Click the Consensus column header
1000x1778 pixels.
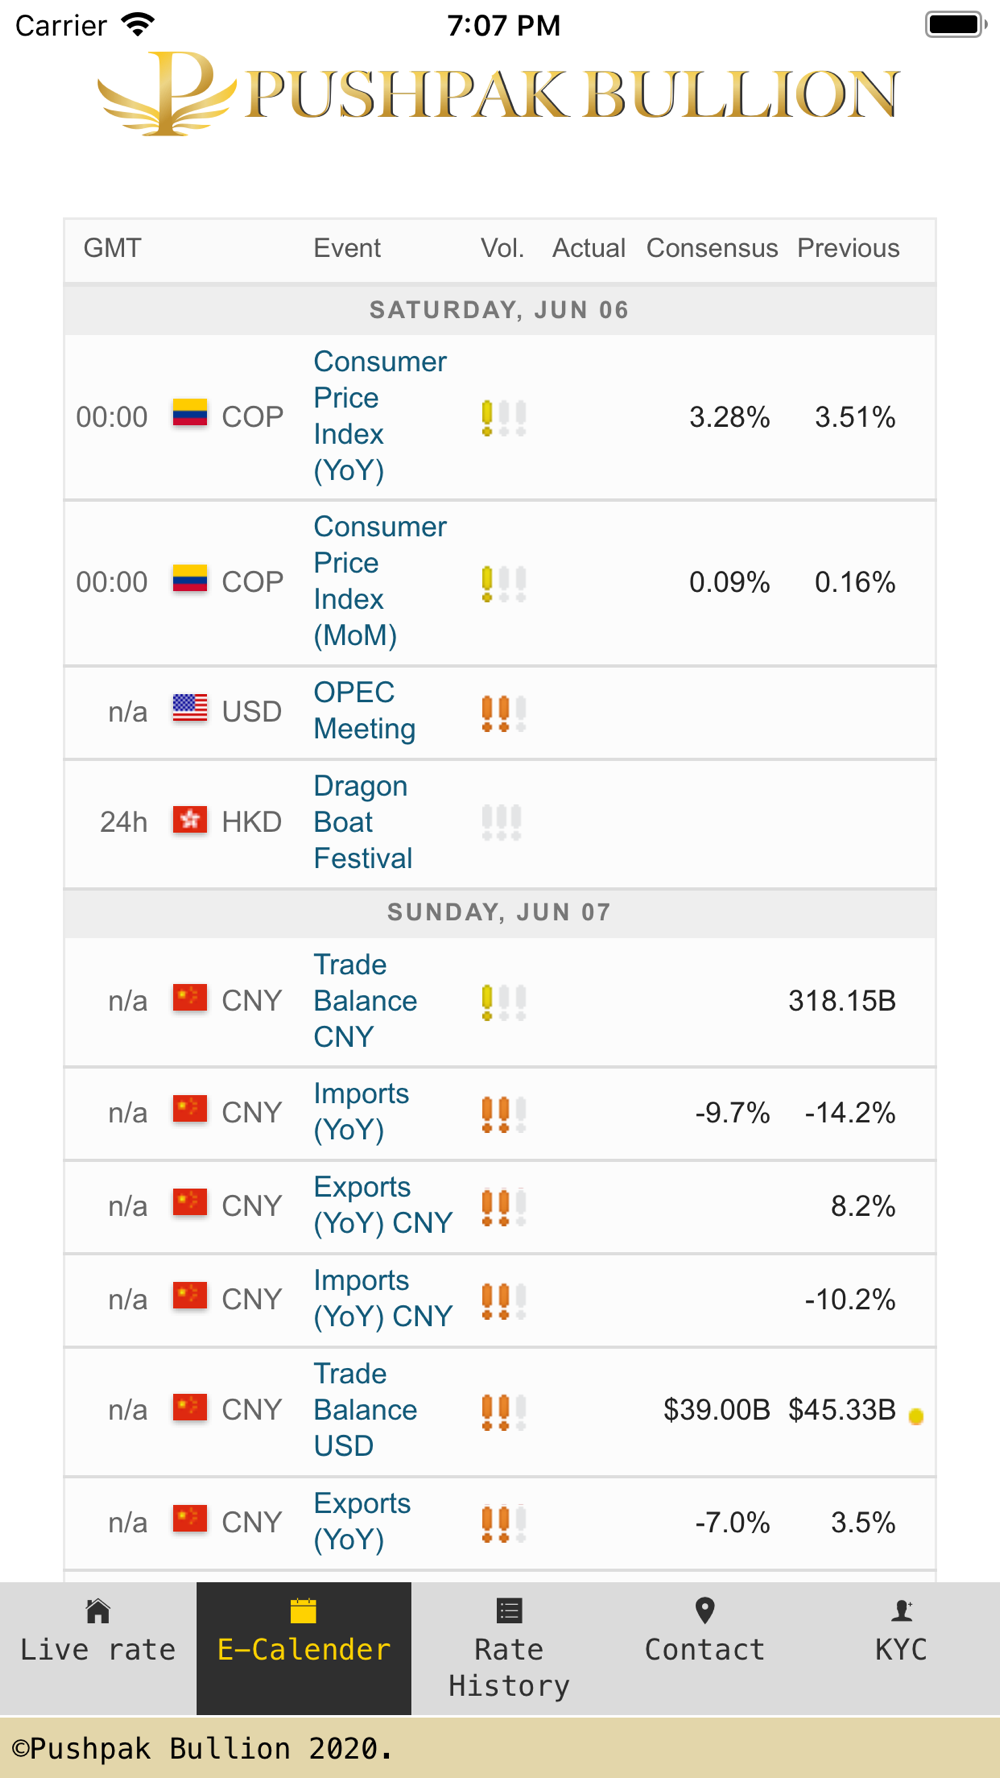pyautogui.click(x=712, y=248)
